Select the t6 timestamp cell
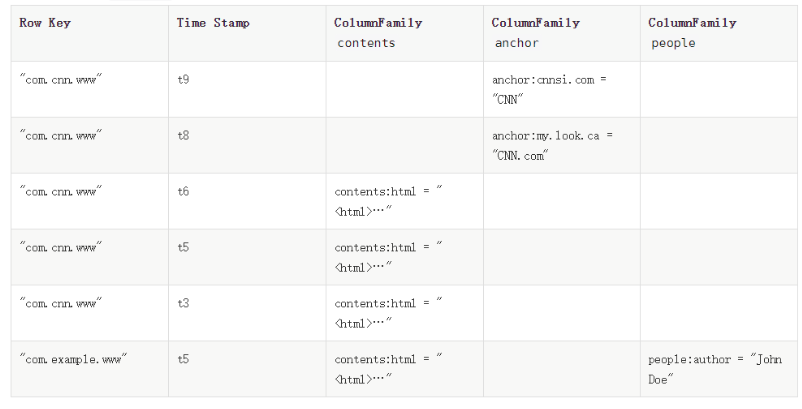 (247, 201)
